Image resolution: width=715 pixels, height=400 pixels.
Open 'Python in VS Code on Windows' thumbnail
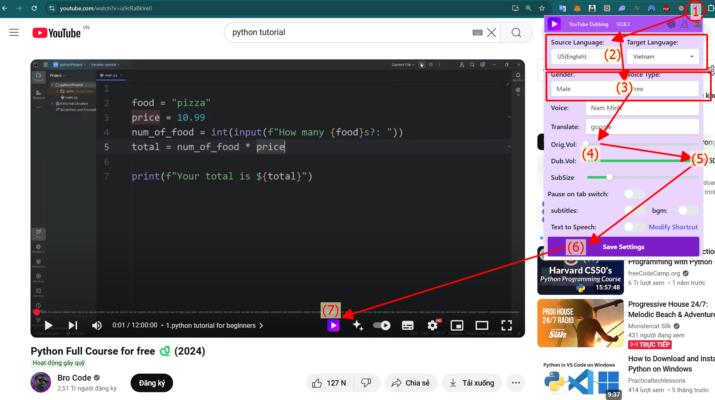[580, 379]
